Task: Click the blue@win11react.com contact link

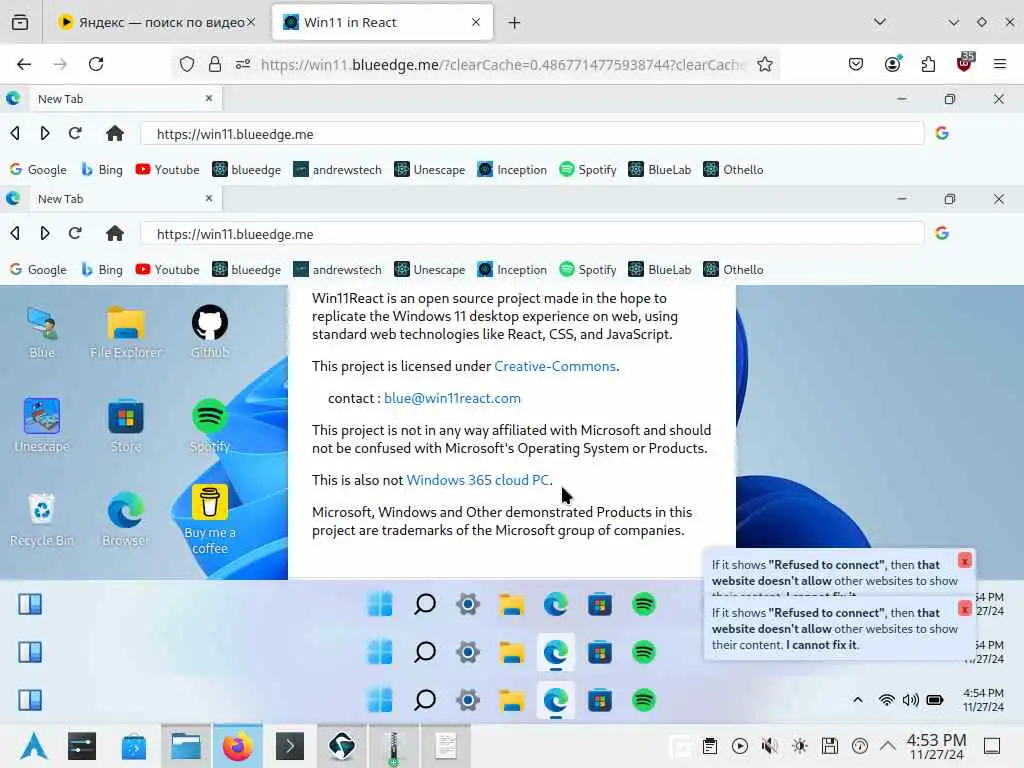Action: point(452,398)
